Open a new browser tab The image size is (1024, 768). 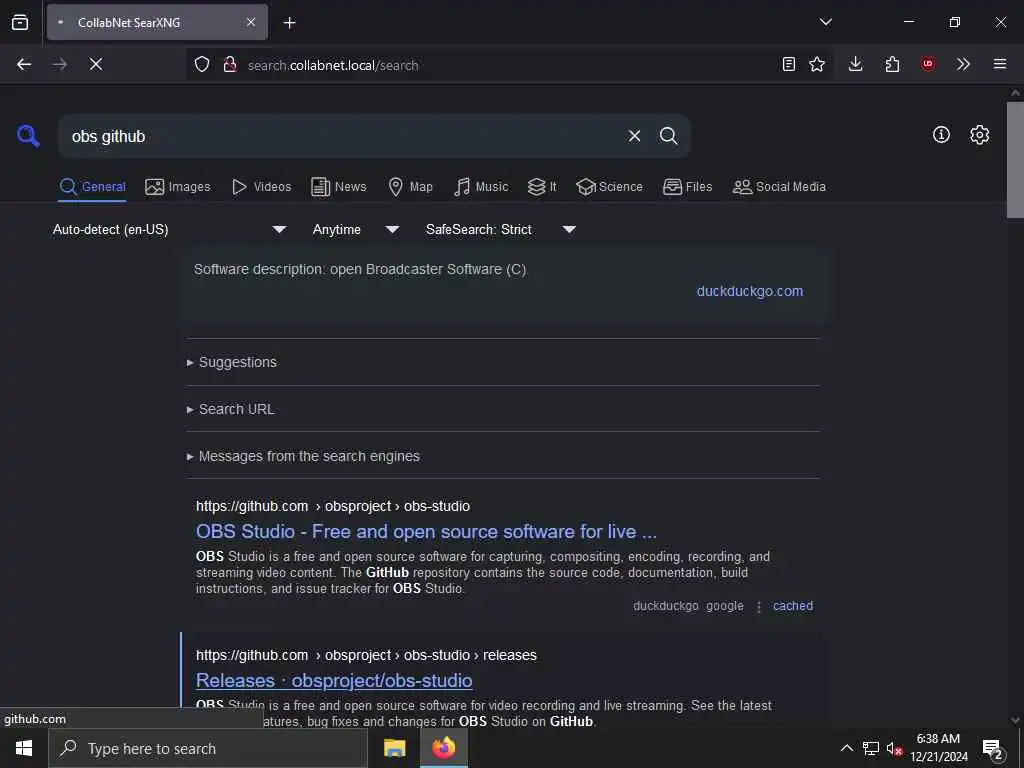pos(289,23)
